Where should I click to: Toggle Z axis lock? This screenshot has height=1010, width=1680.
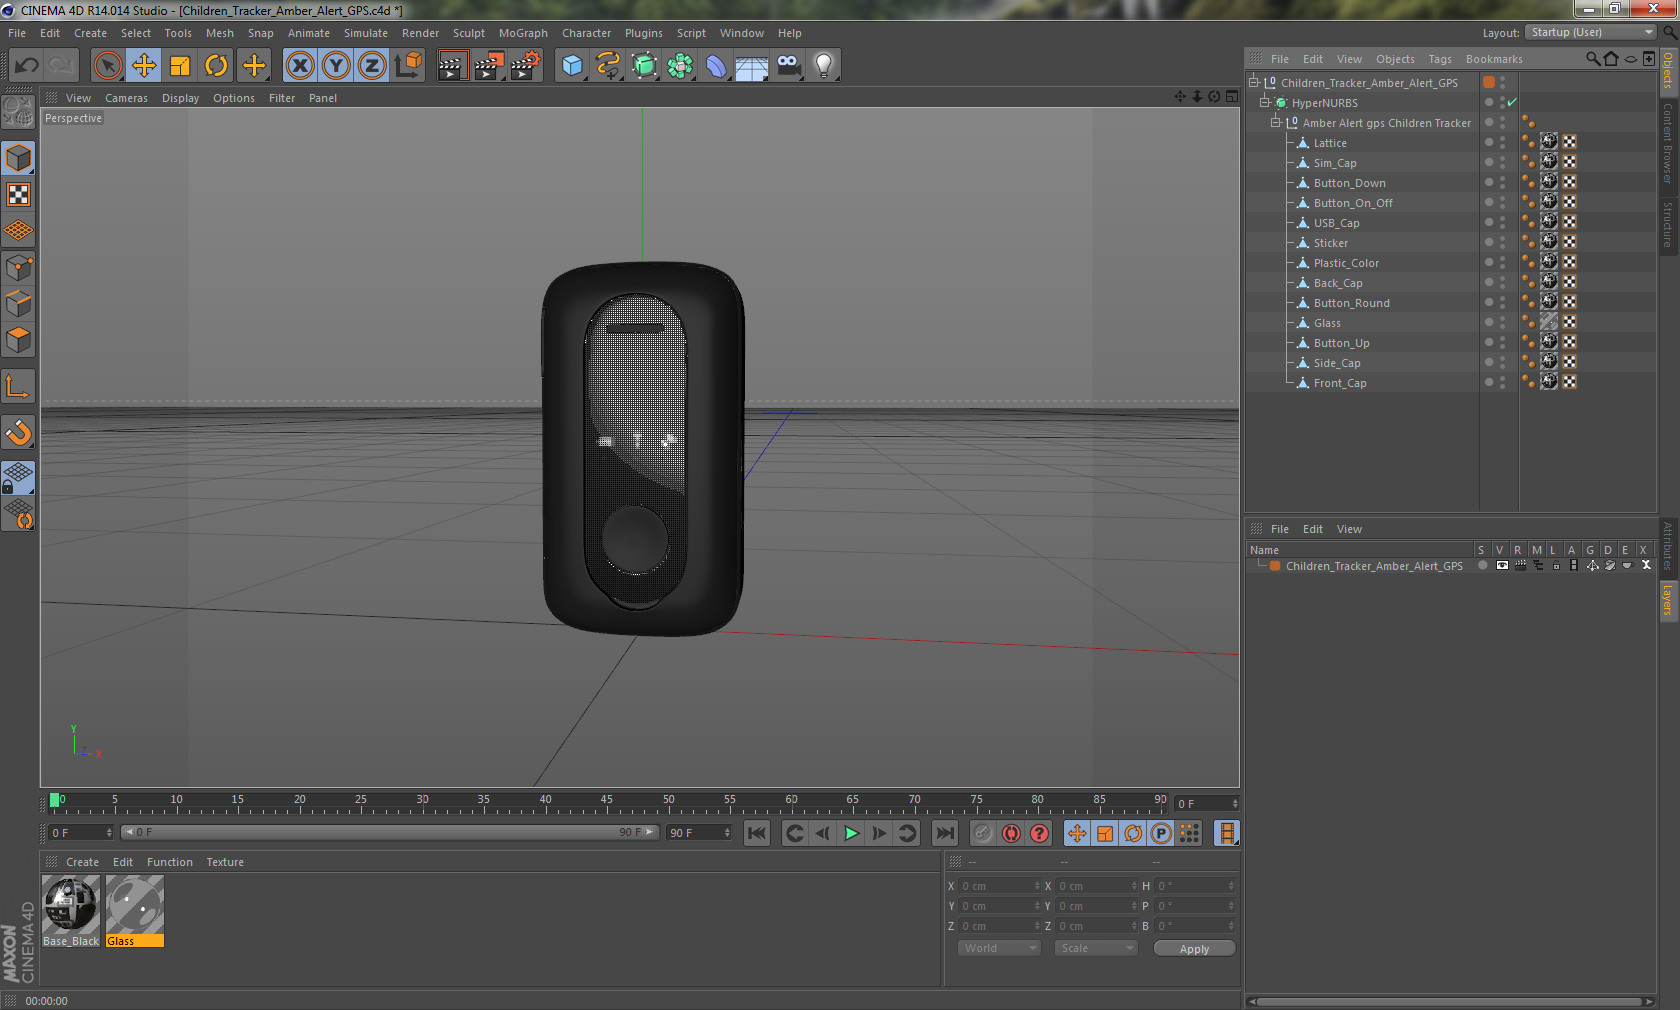point(372,66)
